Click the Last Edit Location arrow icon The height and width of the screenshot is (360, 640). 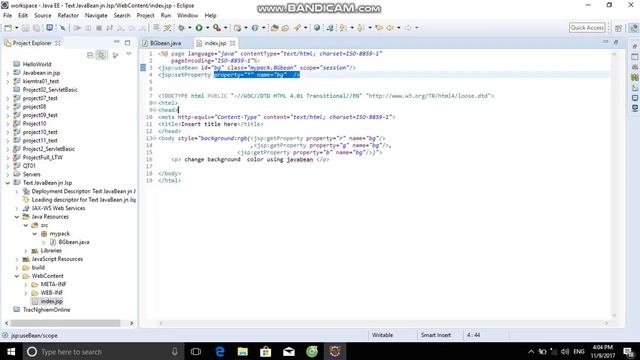coord(379,28)
